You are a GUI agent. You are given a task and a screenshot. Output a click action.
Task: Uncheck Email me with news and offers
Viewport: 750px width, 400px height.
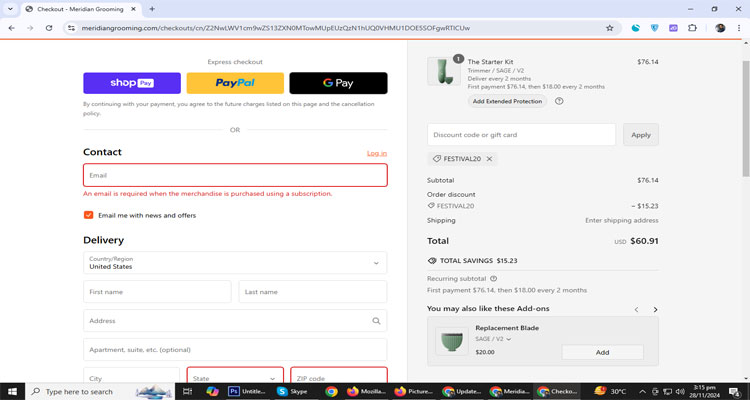point(88,215)
